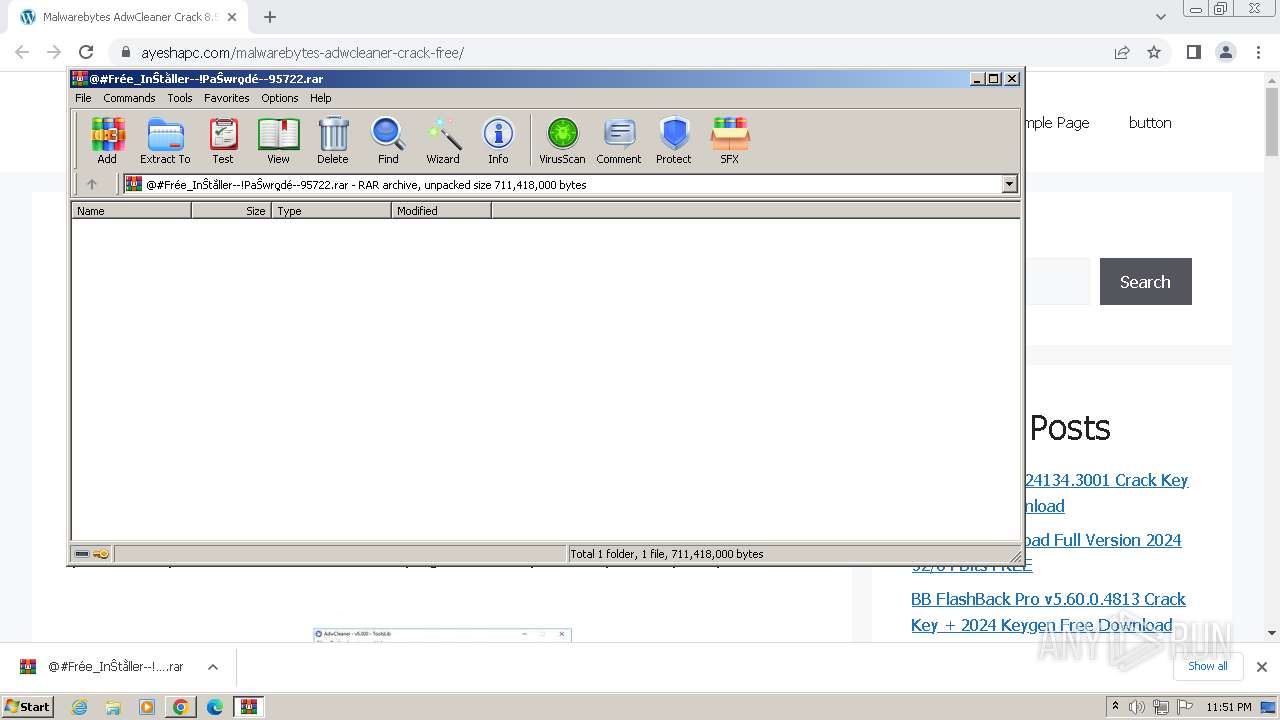Close the Chrome downloads bar
Image resolution: width=1280 pixels, height=720 pixels.
[x=1262, y=667]
